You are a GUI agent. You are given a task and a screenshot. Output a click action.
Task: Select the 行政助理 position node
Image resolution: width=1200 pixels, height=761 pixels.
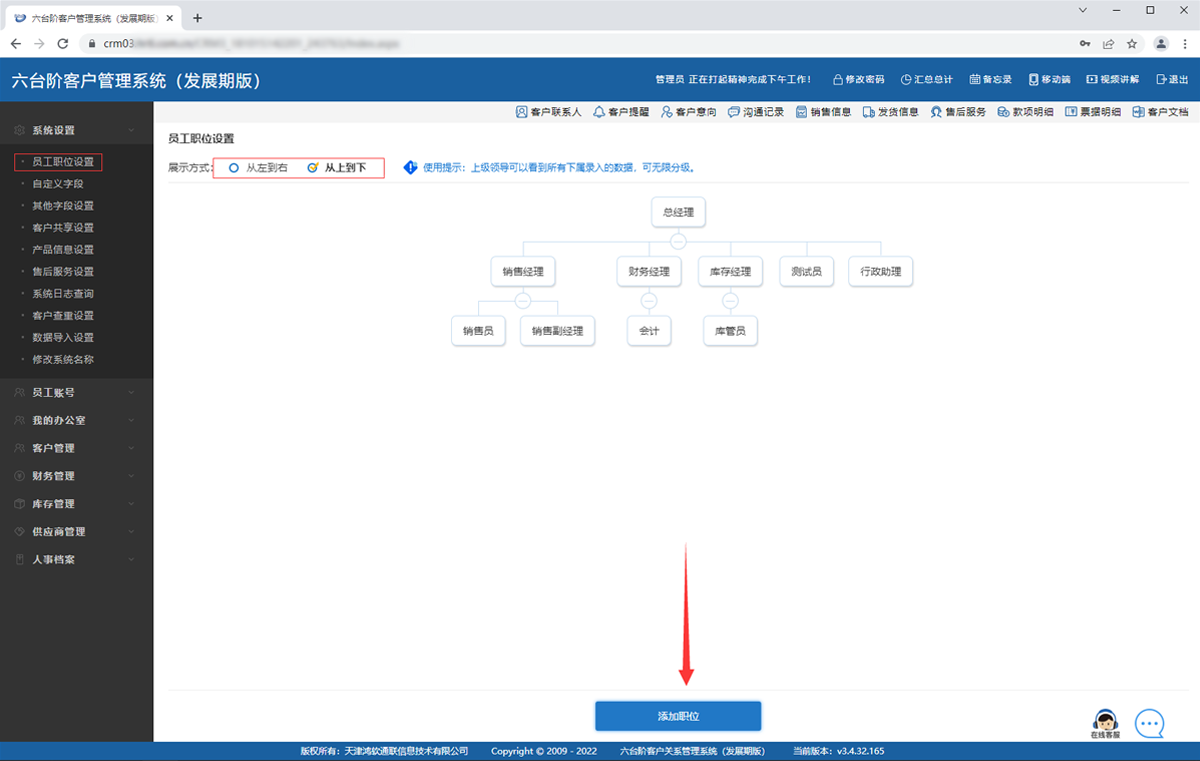tap(880, 271)
